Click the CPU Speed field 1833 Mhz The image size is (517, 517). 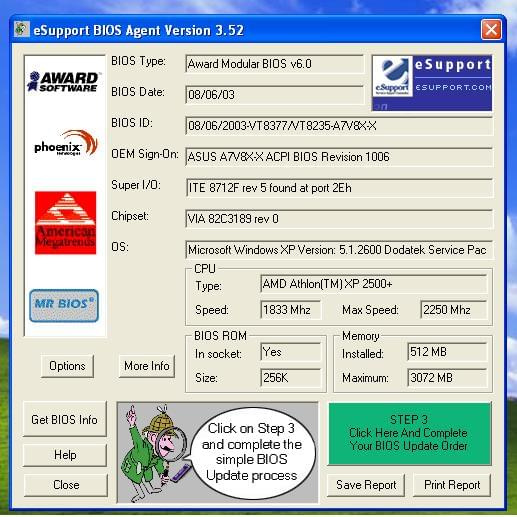[x=290, y=310]
